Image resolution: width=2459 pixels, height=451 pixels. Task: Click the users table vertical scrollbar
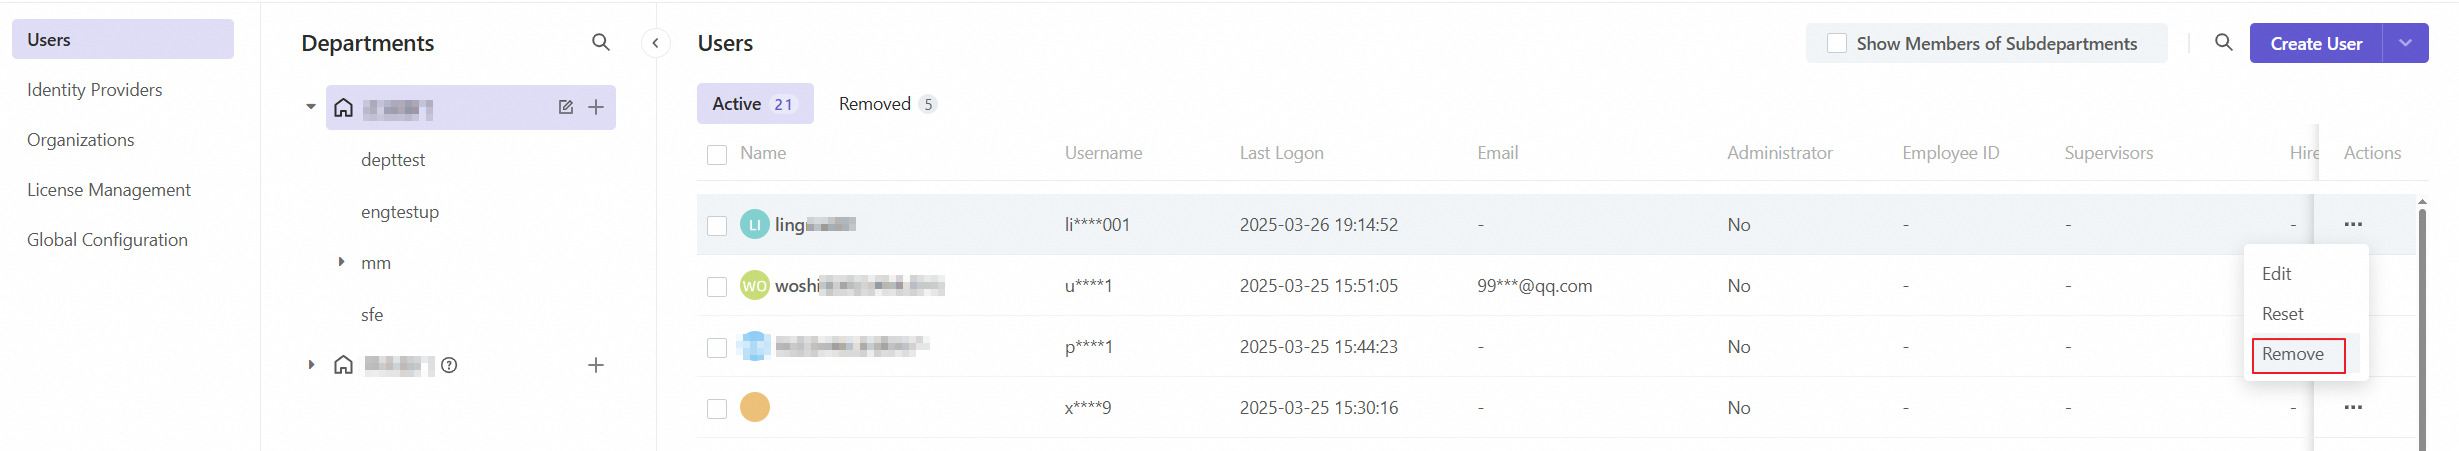[2421, 320]
